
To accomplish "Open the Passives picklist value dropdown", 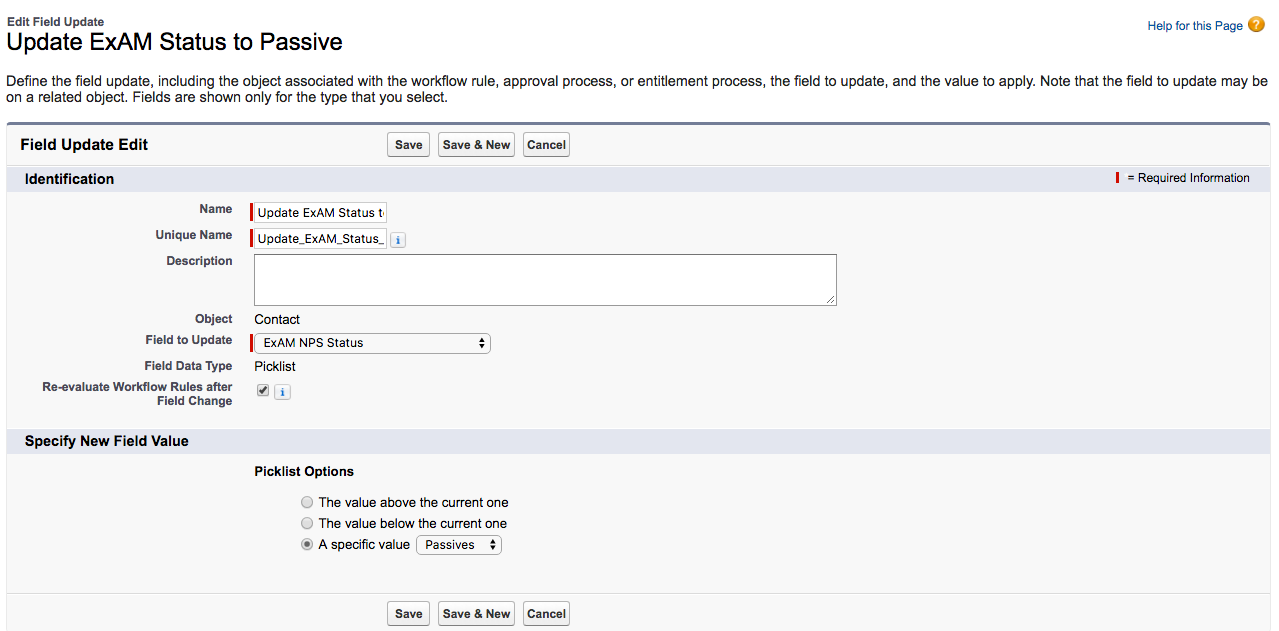I will (459, 545).
